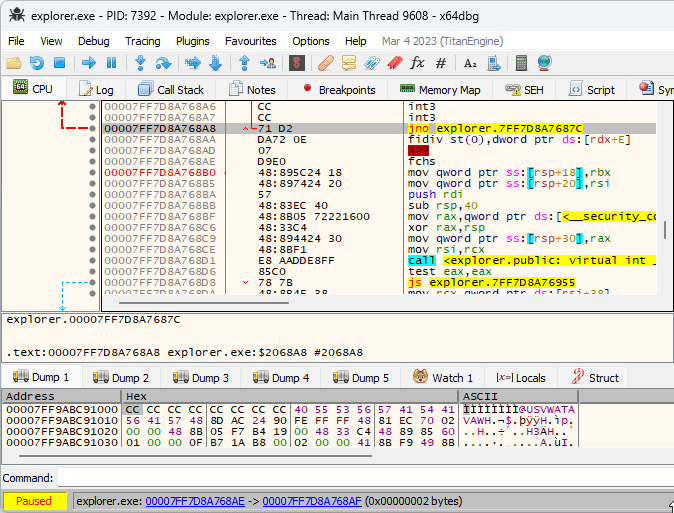The image size is (674, 513).
Task: Open the Variables hash icon
Action: 441,63
